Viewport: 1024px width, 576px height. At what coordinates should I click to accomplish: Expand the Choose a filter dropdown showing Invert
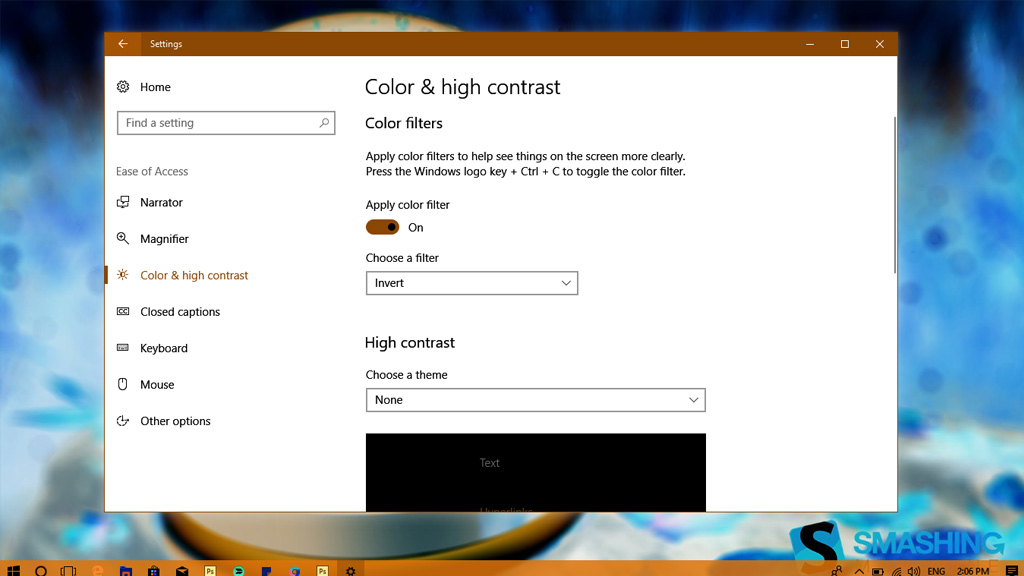(472, 283)
